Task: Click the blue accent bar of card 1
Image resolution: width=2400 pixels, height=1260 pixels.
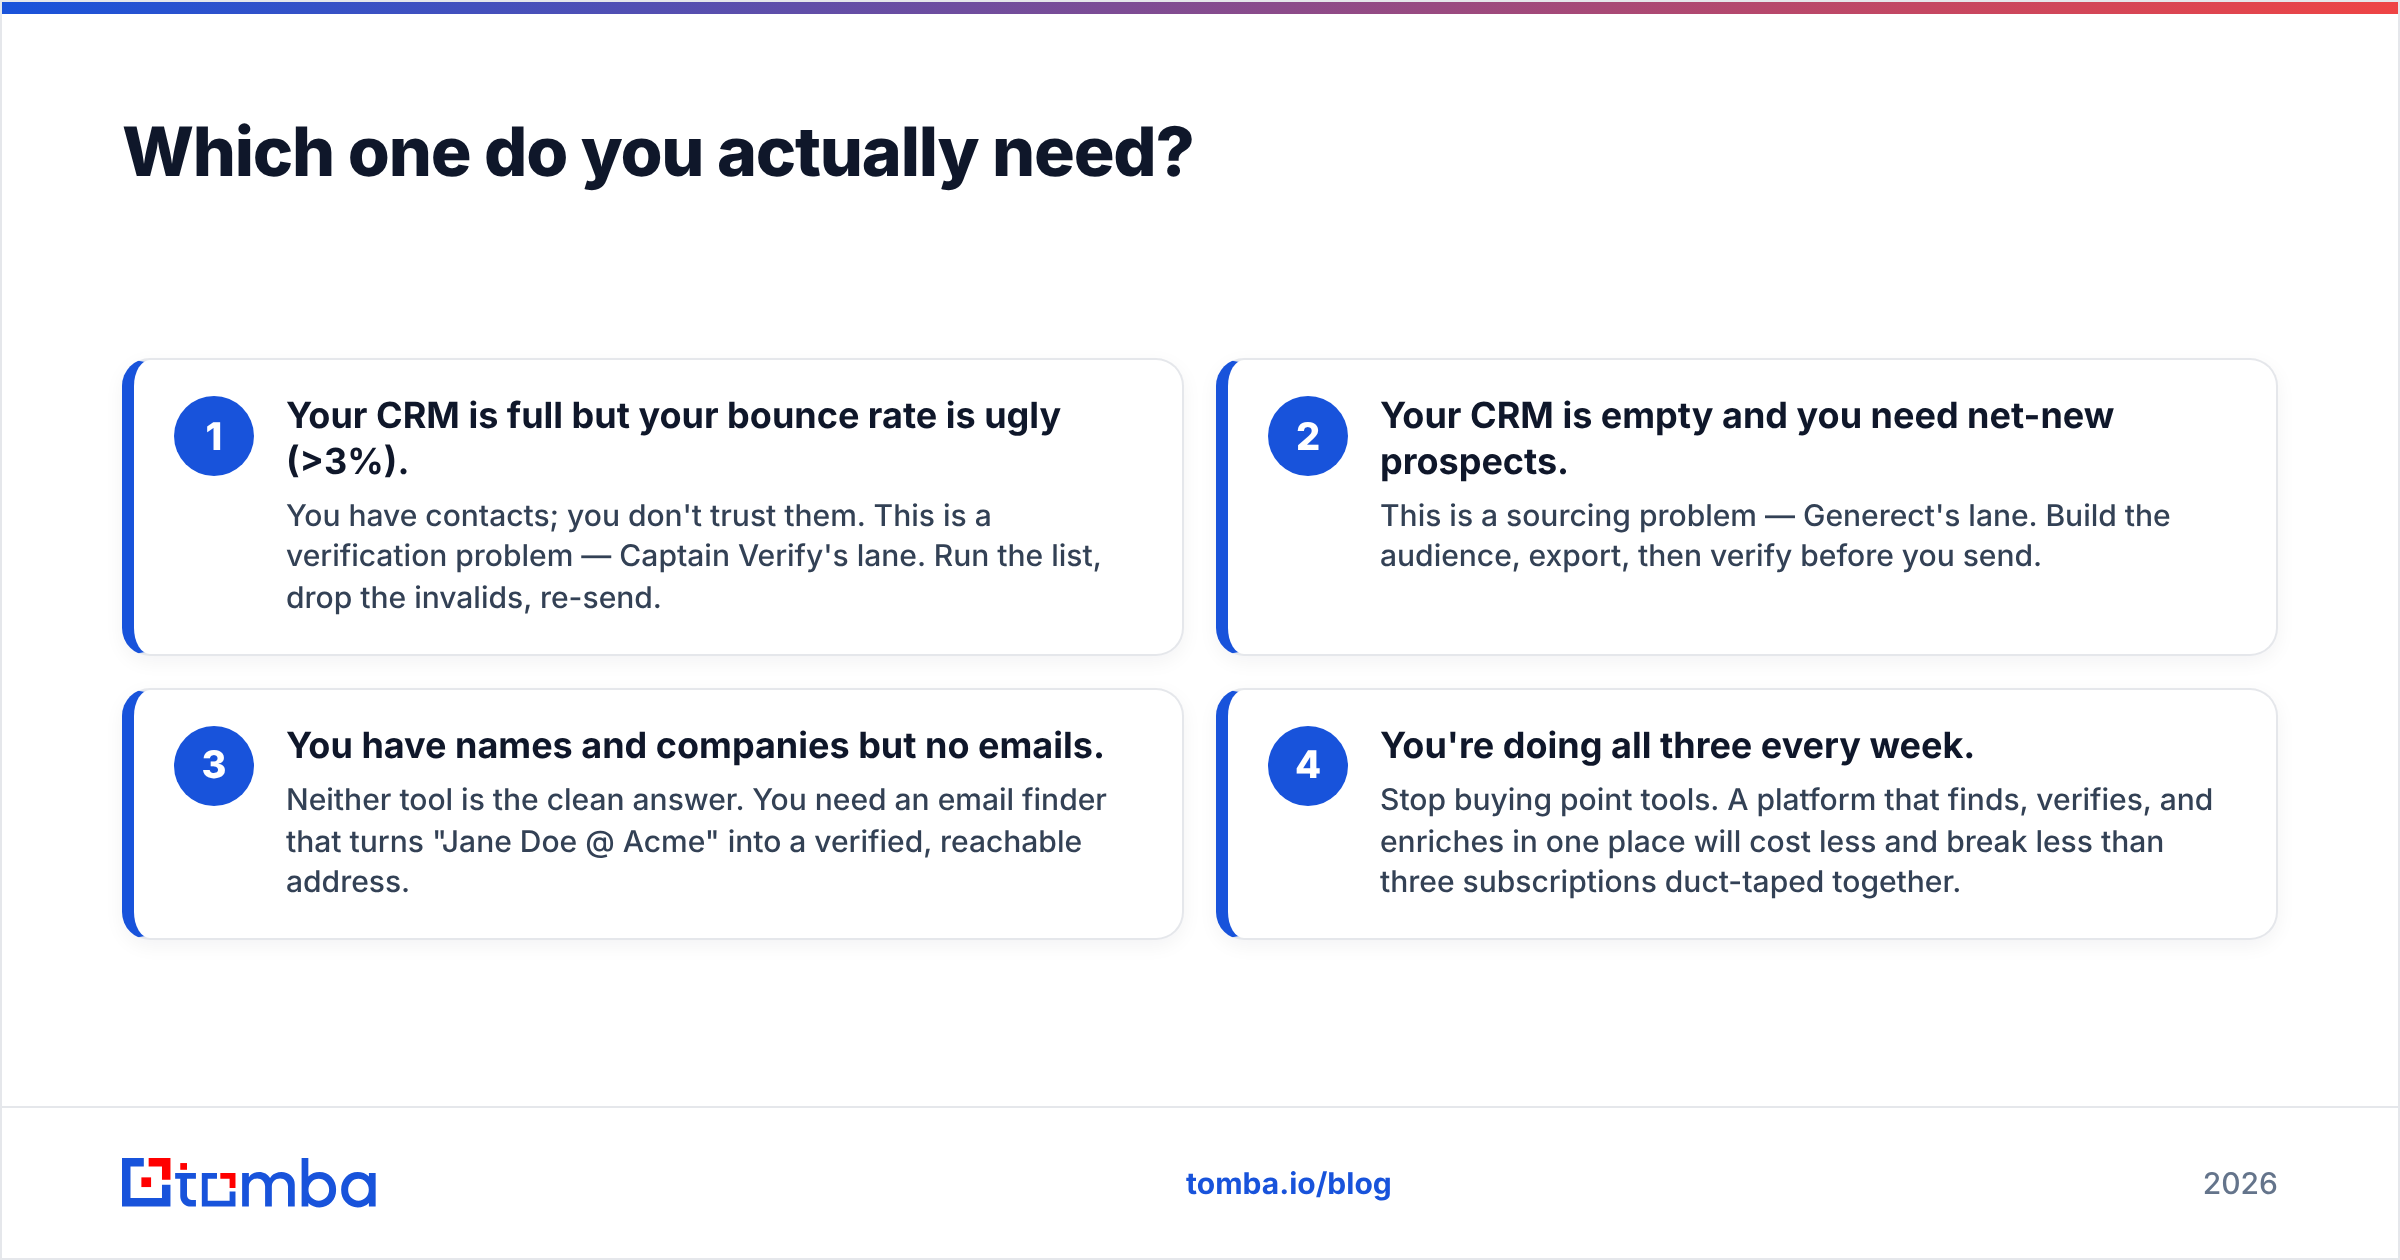Action: (128, 507)
